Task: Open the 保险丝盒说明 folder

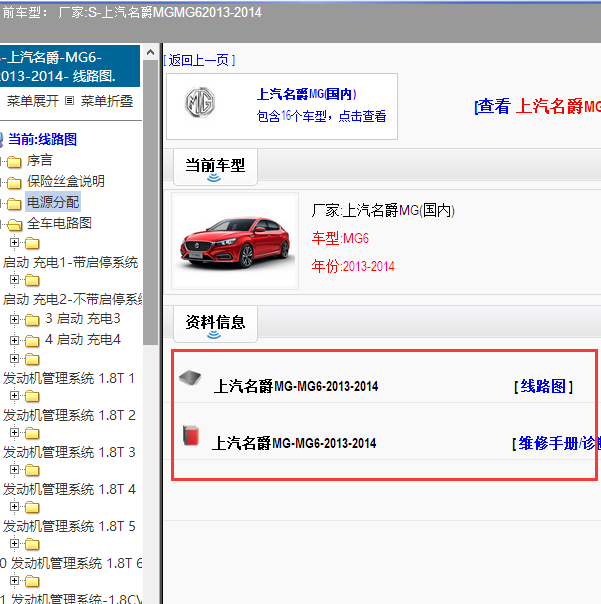Action: 65,181
